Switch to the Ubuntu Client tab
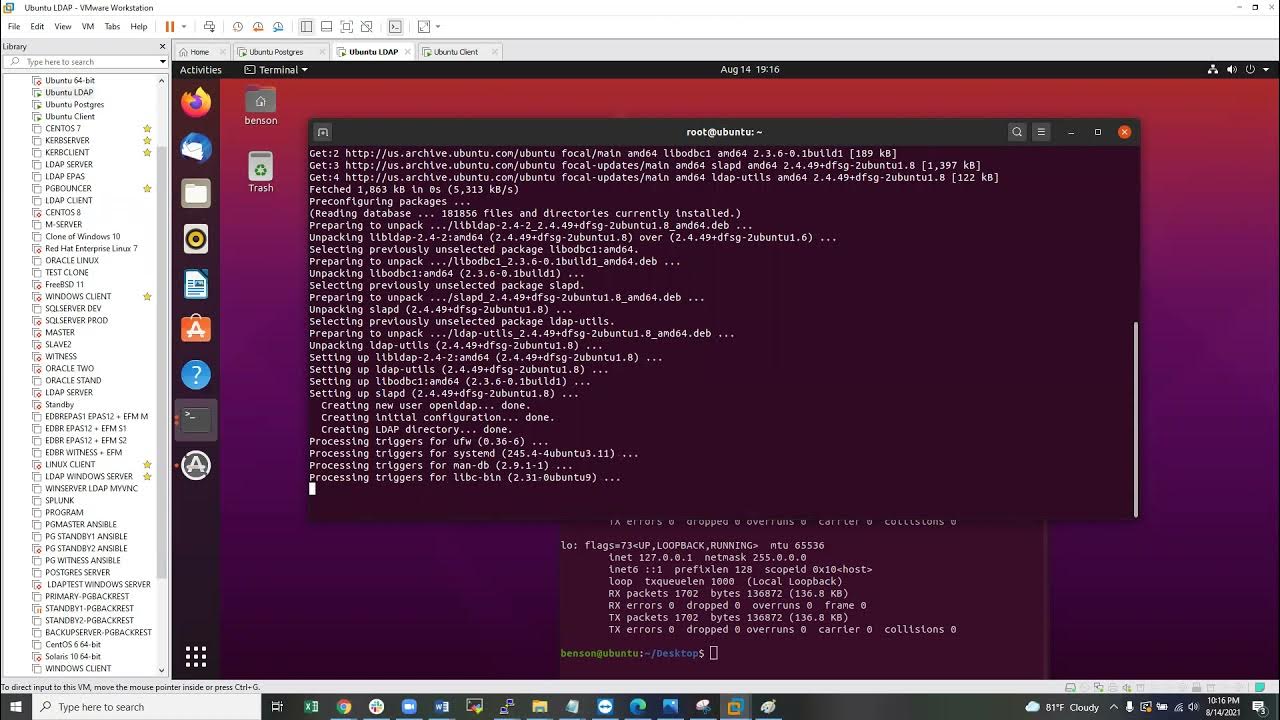Screen dimensions: 1280x720 coord(455,52)
